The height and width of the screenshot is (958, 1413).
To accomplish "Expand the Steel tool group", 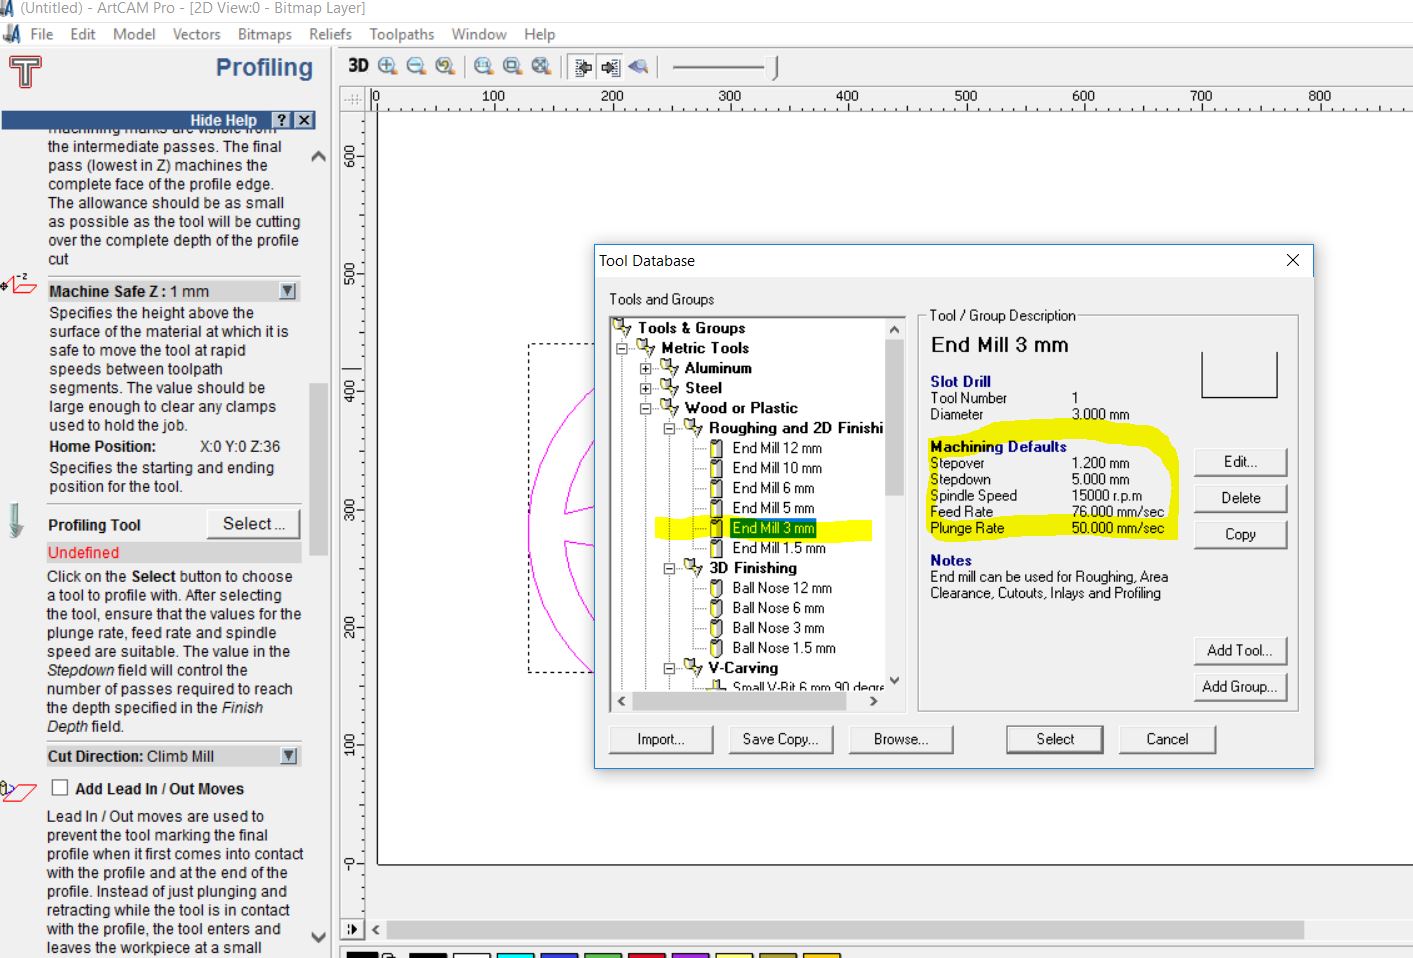I will point(646,388).
